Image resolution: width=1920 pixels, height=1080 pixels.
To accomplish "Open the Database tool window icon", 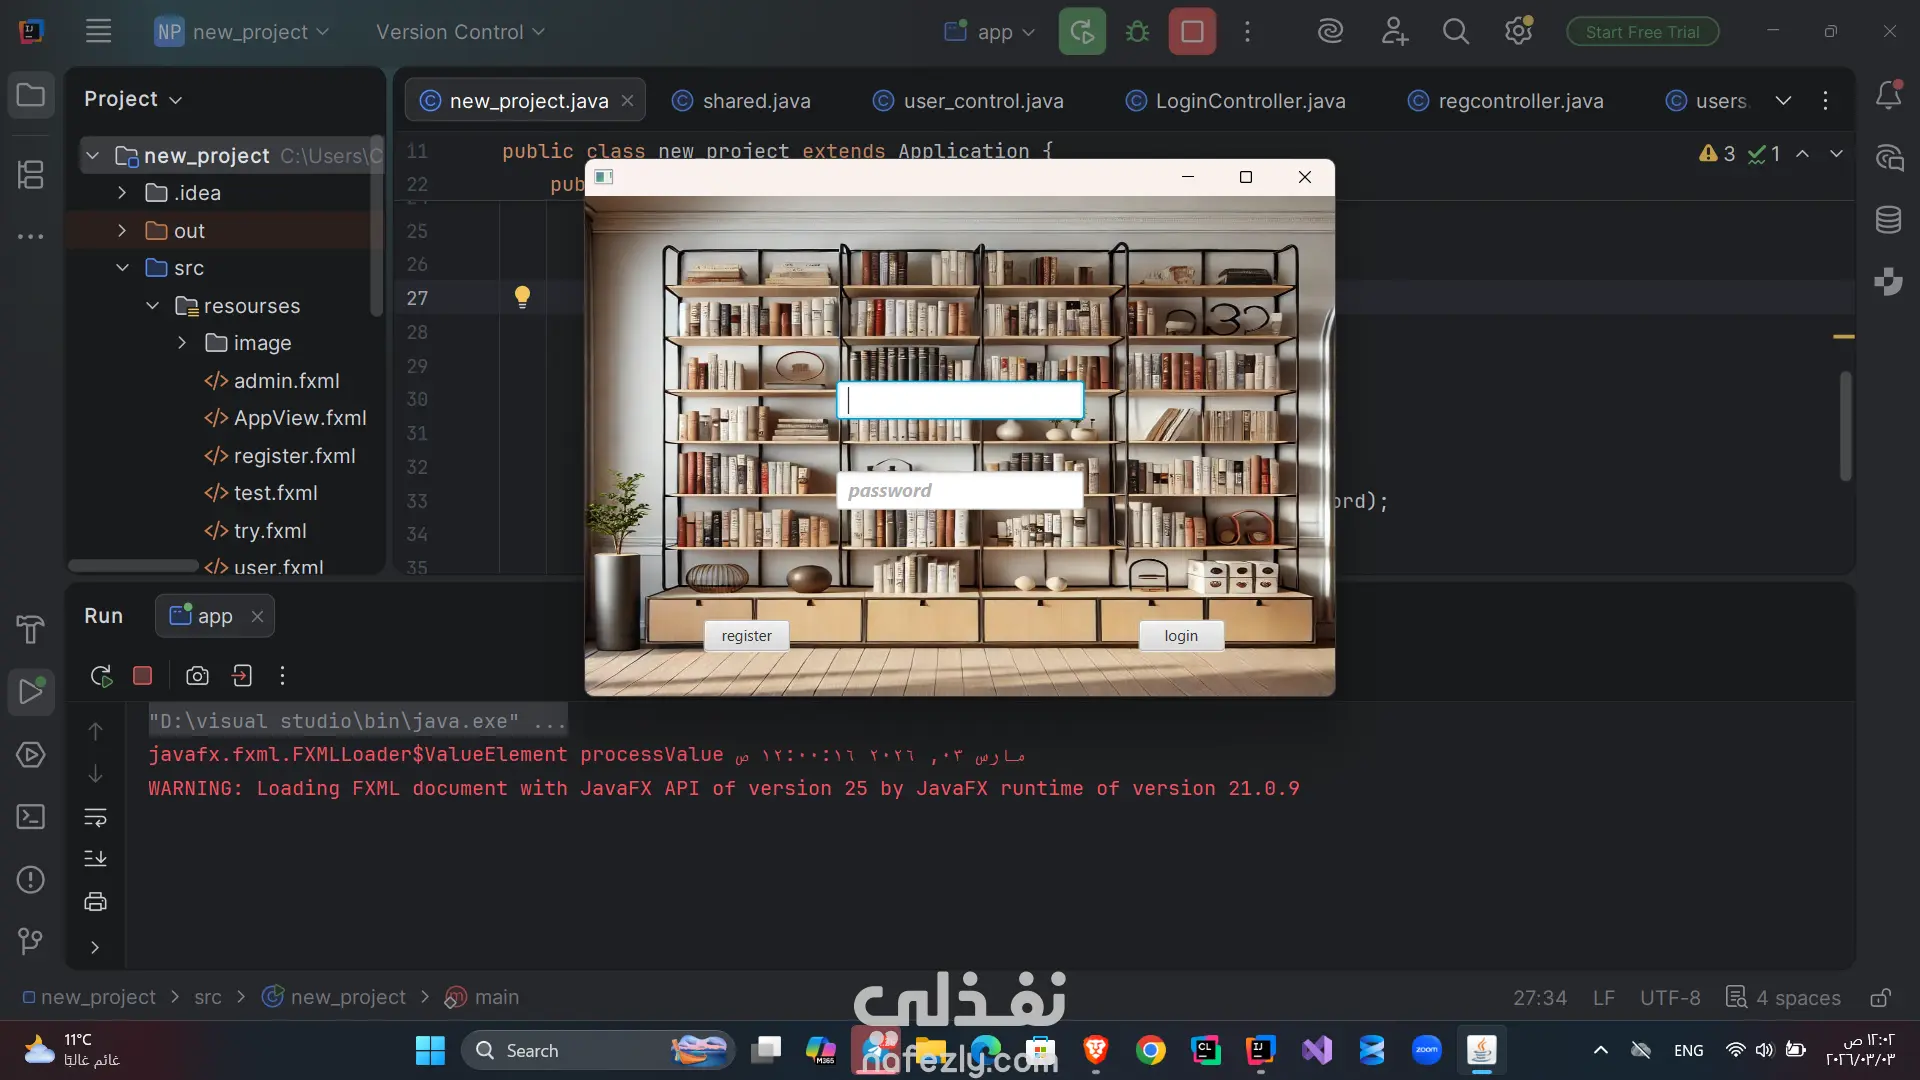I will pos(1888,220).
